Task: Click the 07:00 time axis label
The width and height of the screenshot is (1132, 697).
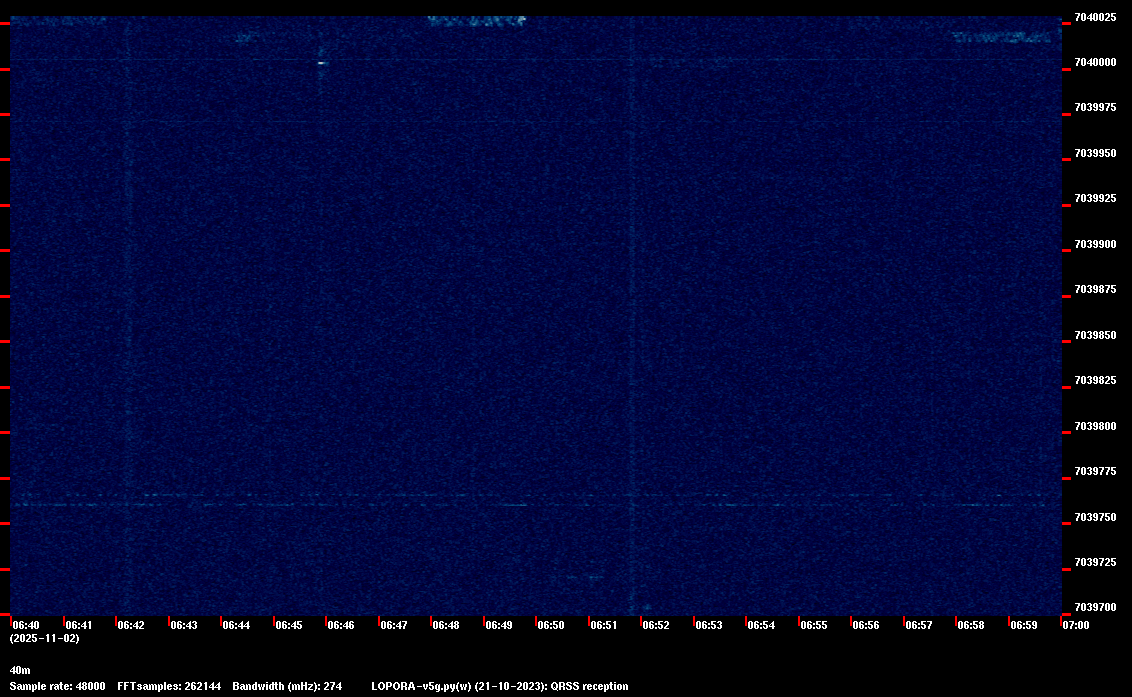Action: tap(1076, 625)
